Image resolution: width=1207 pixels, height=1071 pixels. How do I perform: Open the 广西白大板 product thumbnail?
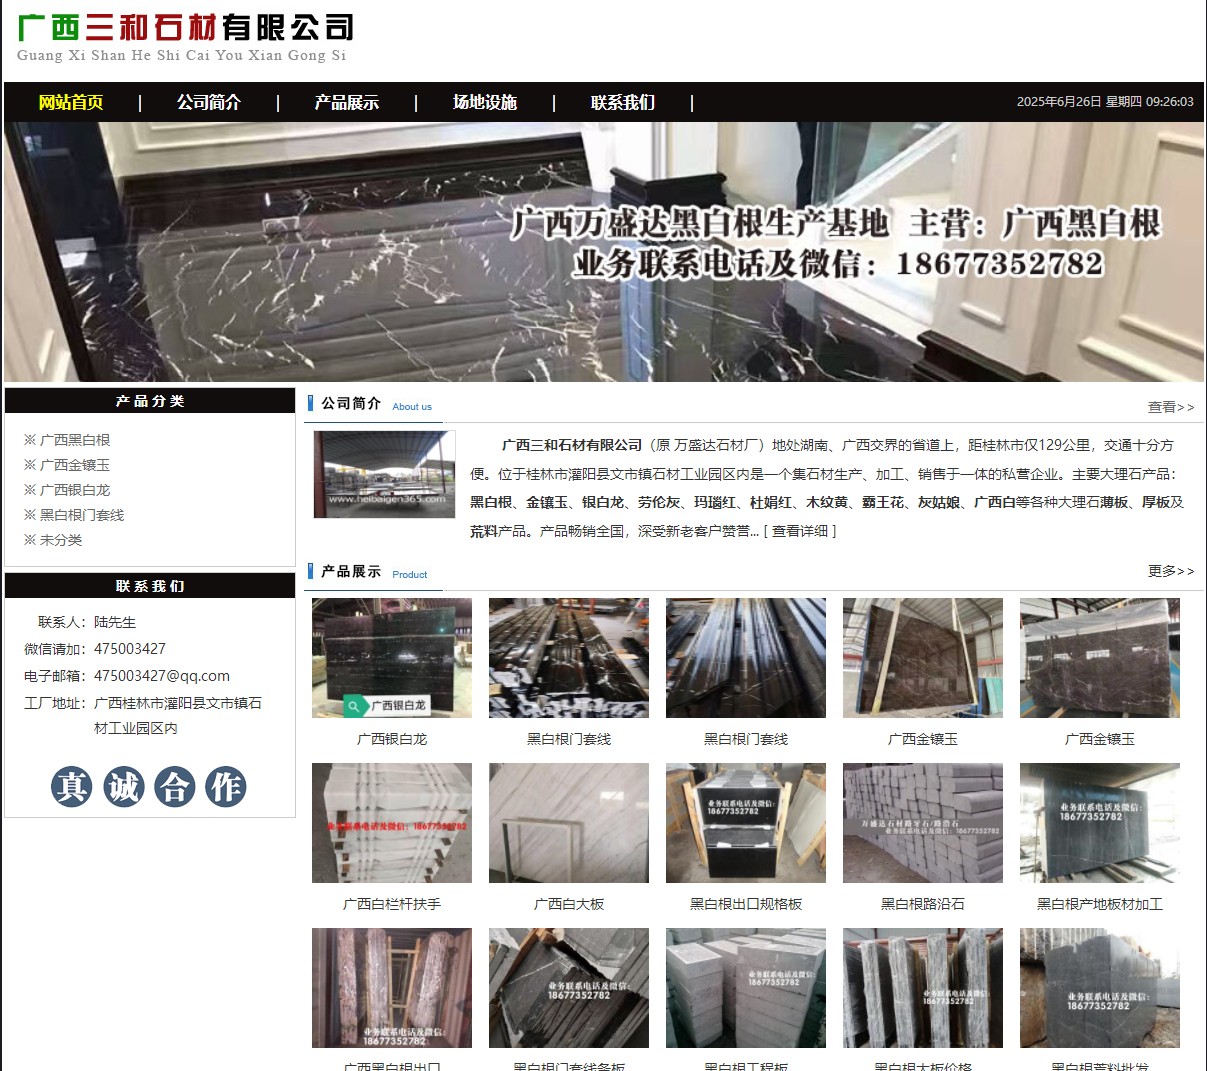[x=568, y=823]
